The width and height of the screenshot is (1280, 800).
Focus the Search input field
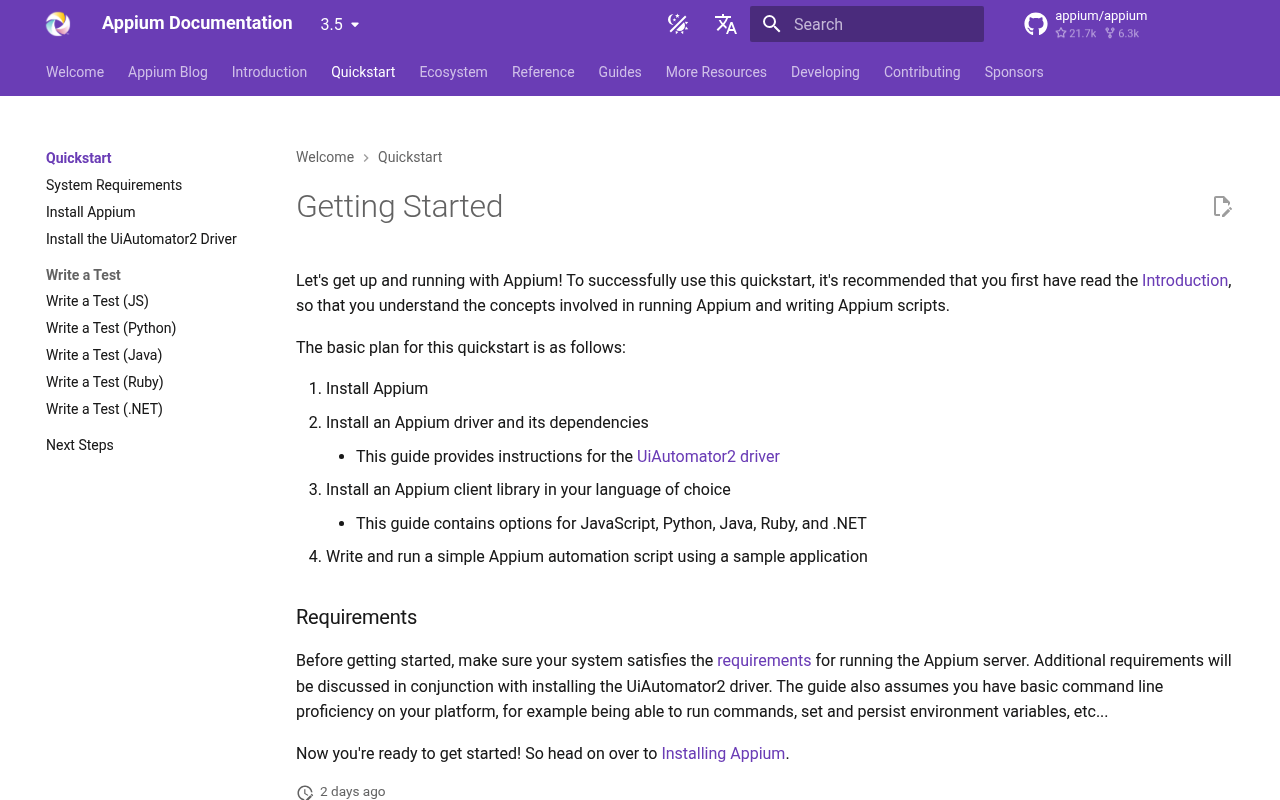(x=867, y=24)
